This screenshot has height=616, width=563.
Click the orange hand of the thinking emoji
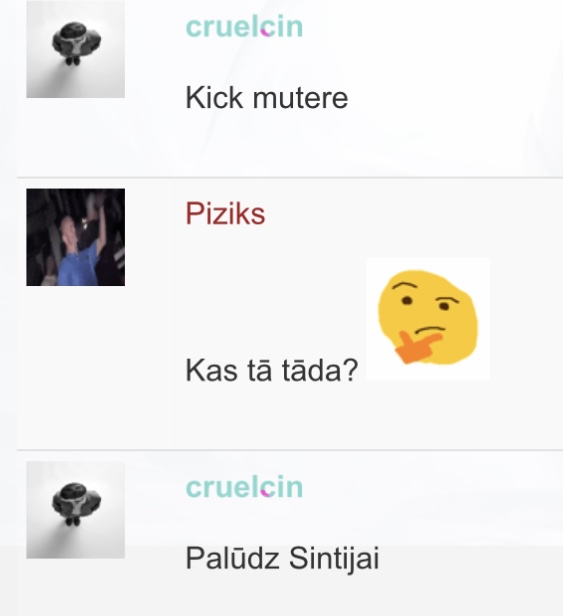[416, 347]
